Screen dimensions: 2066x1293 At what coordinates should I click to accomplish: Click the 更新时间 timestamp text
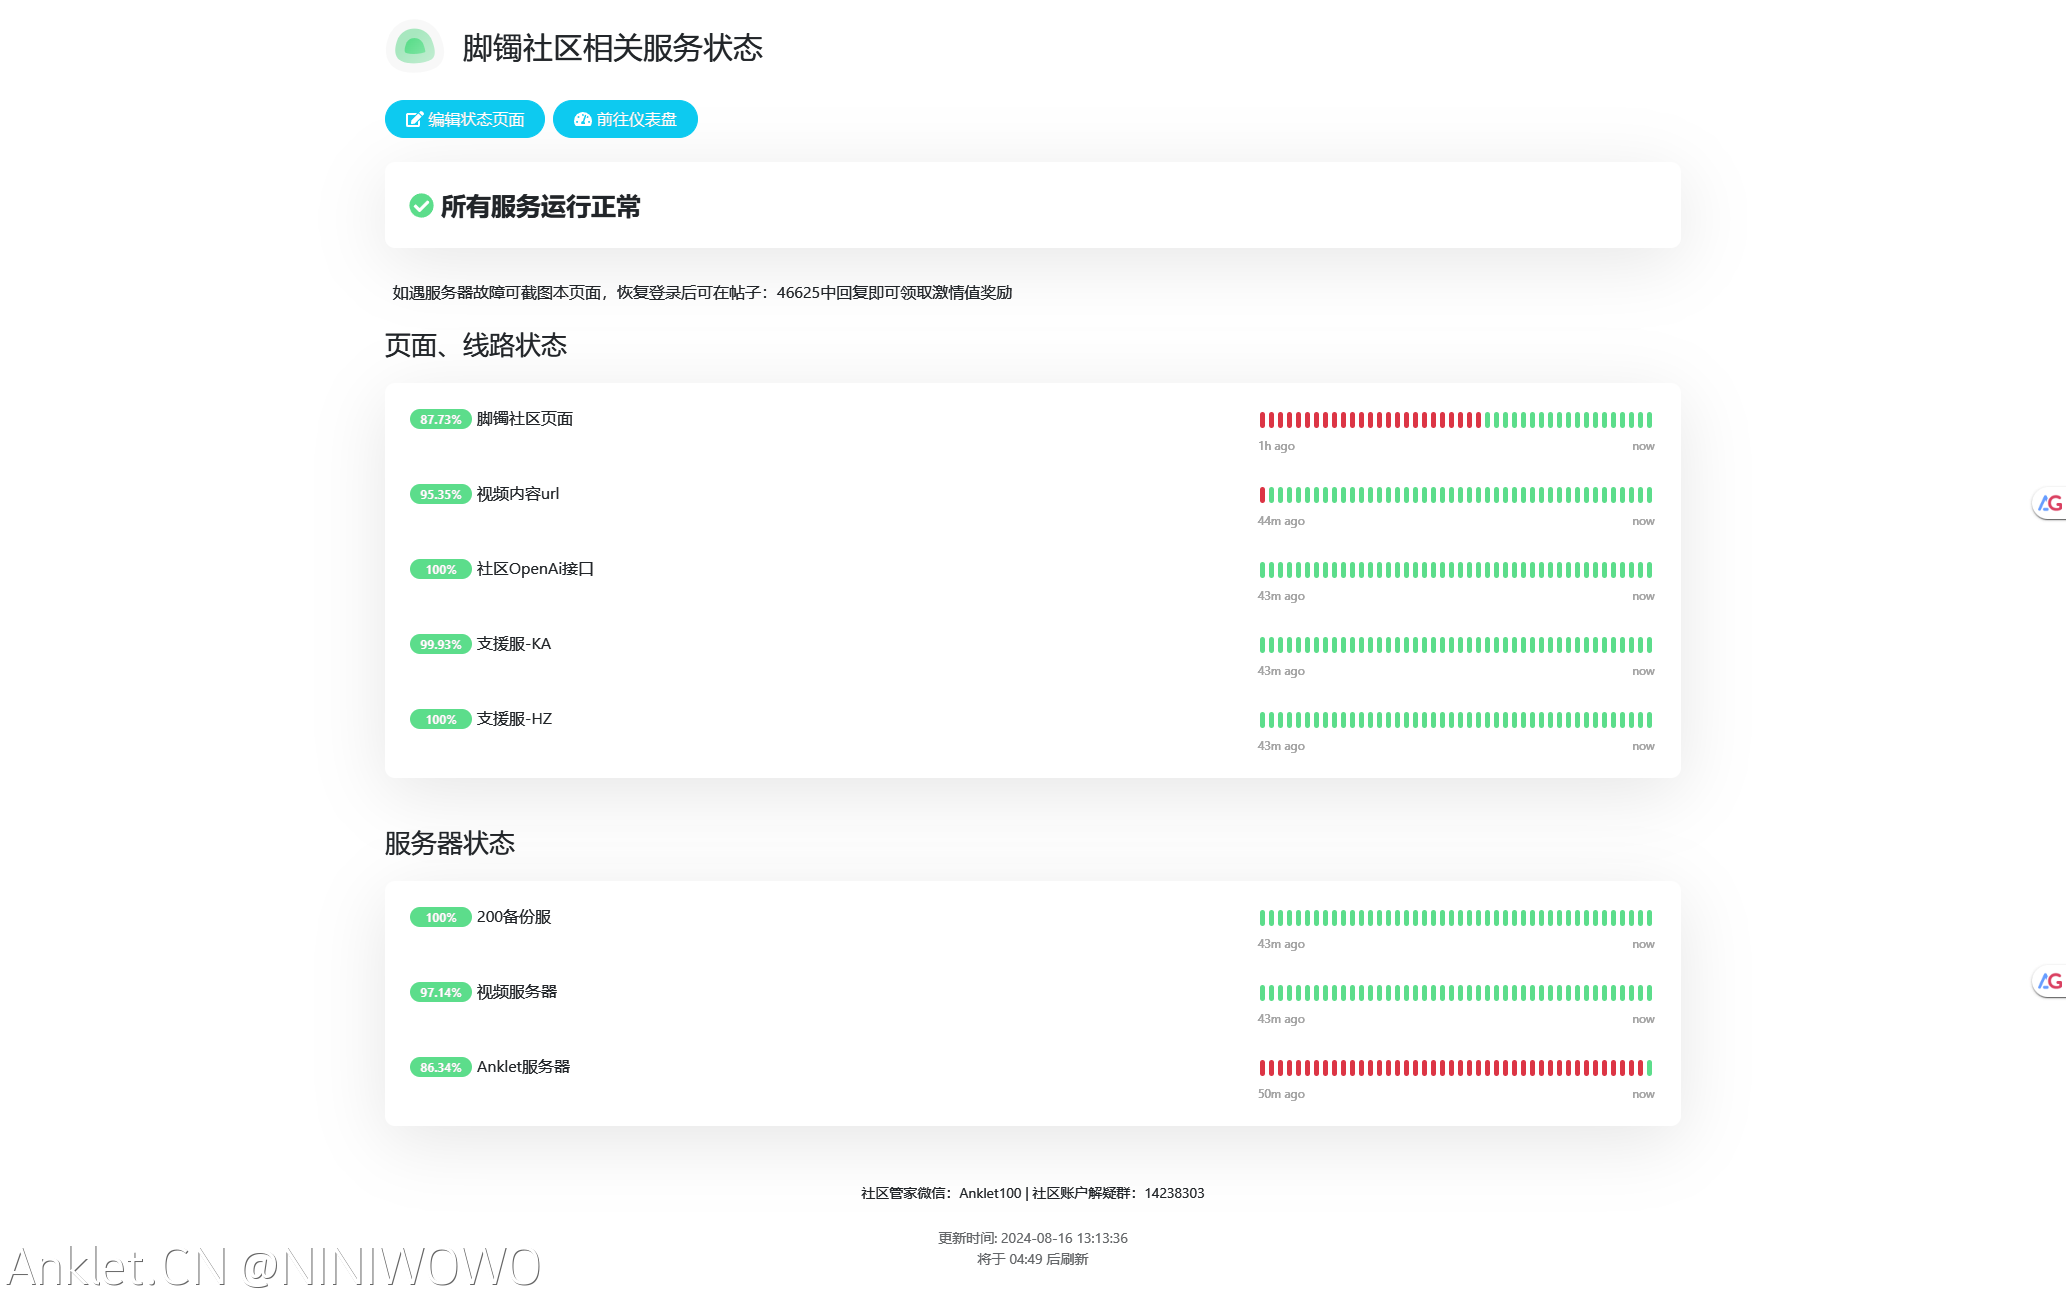click(1033, 1238)
